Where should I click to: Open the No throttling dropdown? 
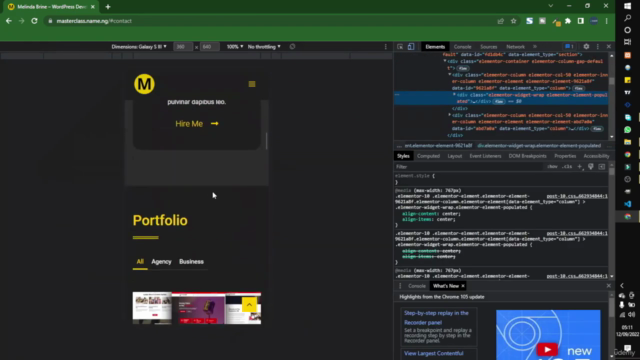264,47
